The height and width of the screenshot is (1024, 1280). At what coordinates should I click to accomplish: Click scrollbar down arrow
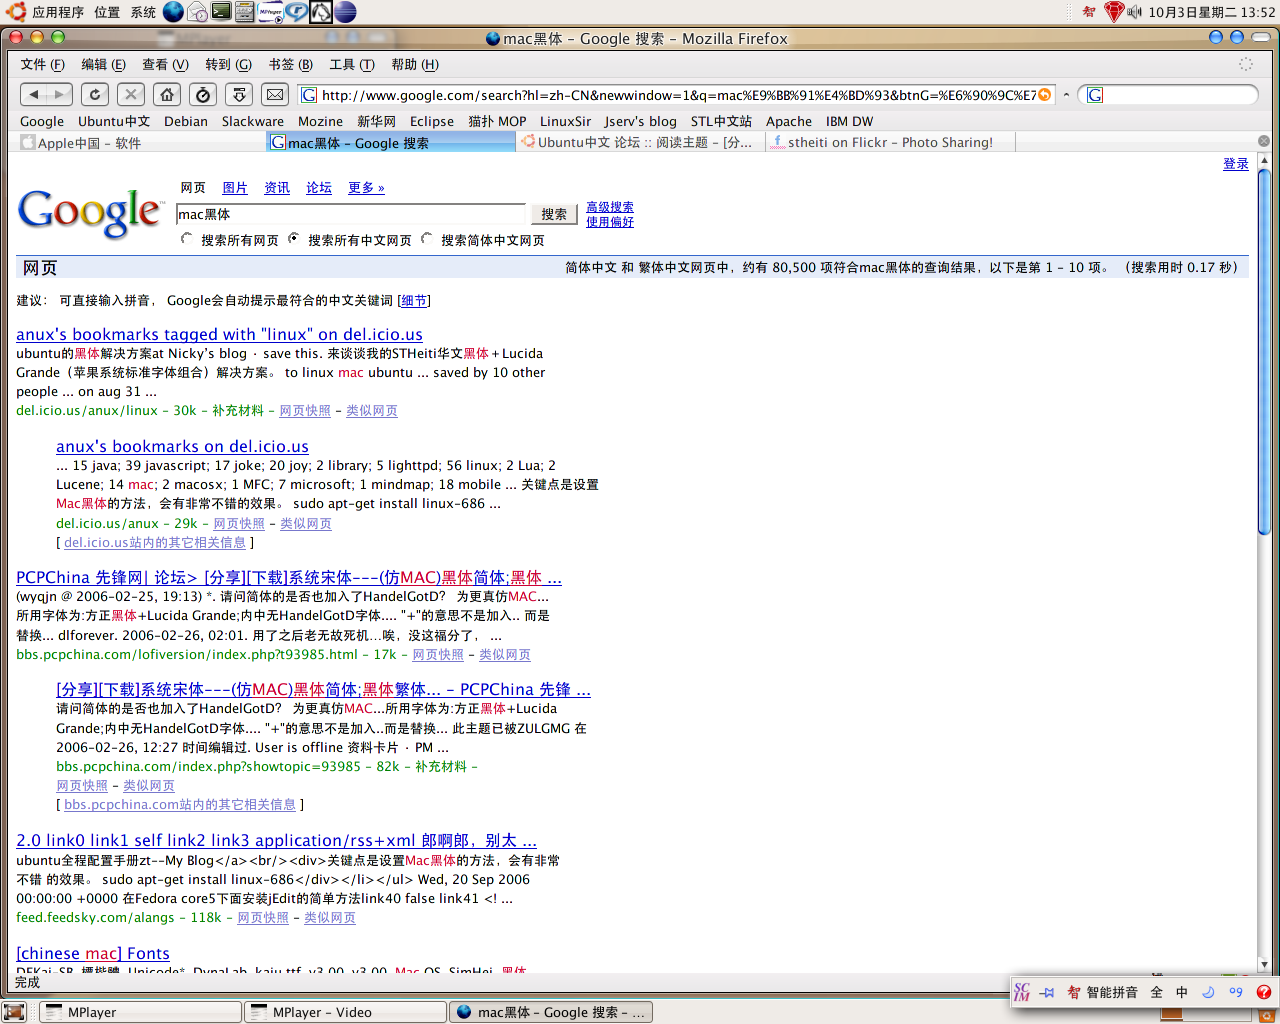point(1264,965)
